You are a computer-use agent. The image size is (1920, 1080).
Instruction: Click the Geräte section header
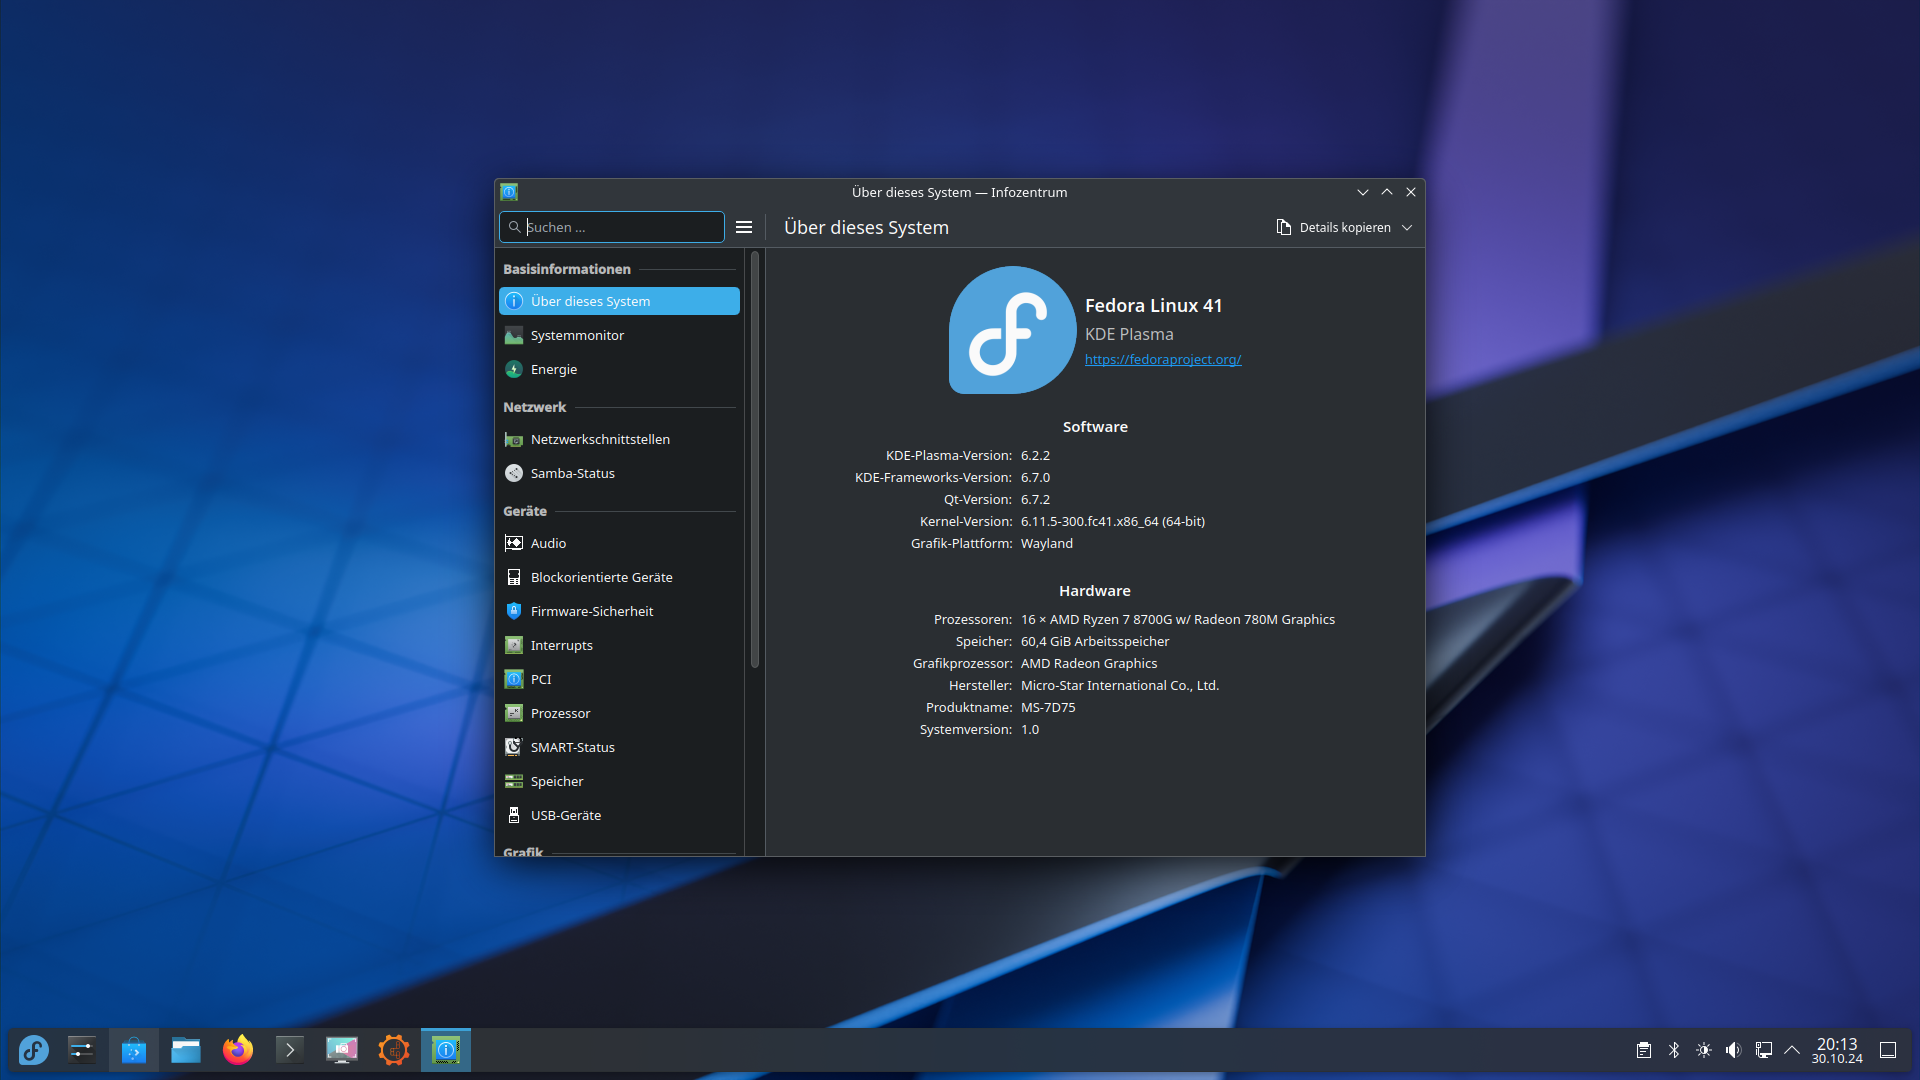(x=525, y=511)
